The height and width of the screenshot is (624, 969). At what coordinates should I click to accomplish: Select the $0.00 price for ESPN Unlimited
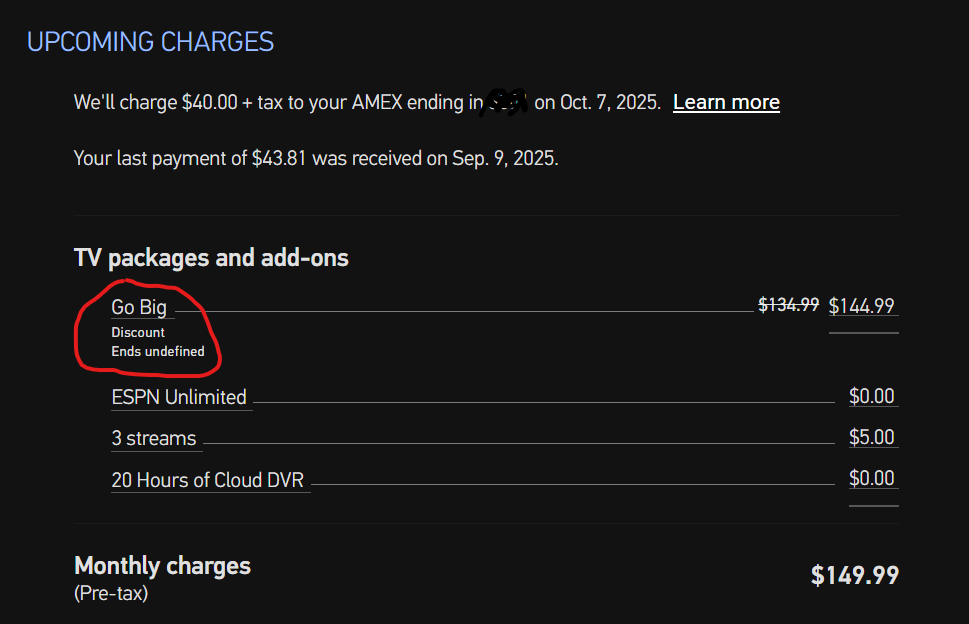click(x=872, y=397)
